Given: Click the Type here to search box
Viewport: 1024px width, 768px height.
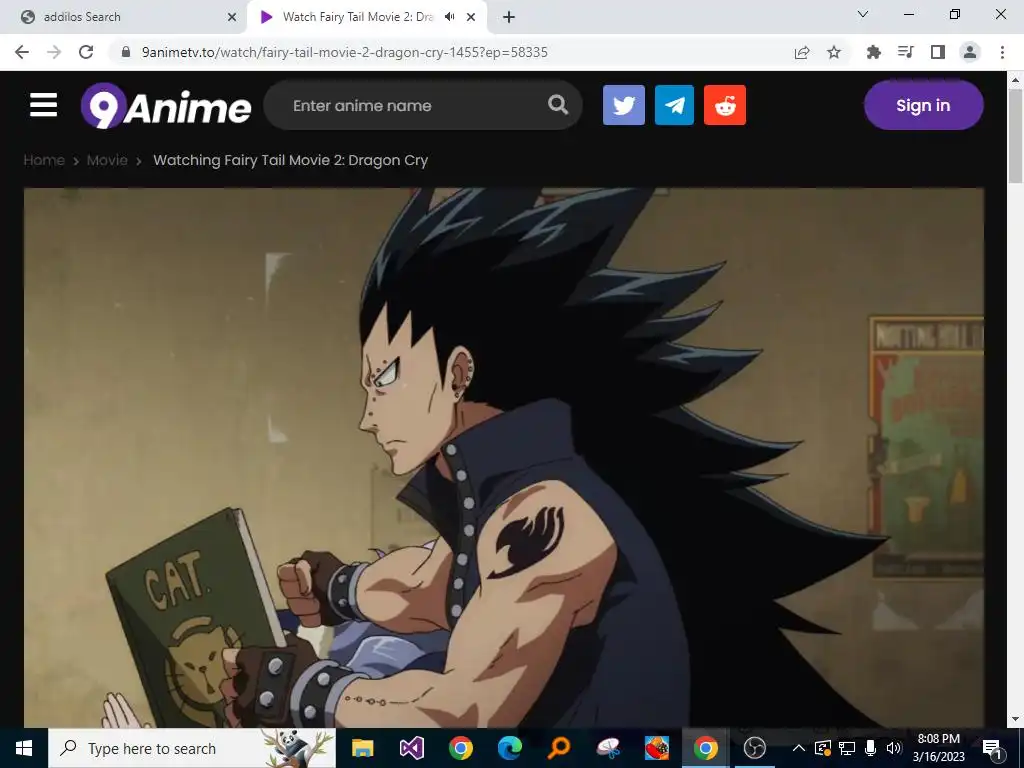Looking at the screenshot, I should point(192,748).
